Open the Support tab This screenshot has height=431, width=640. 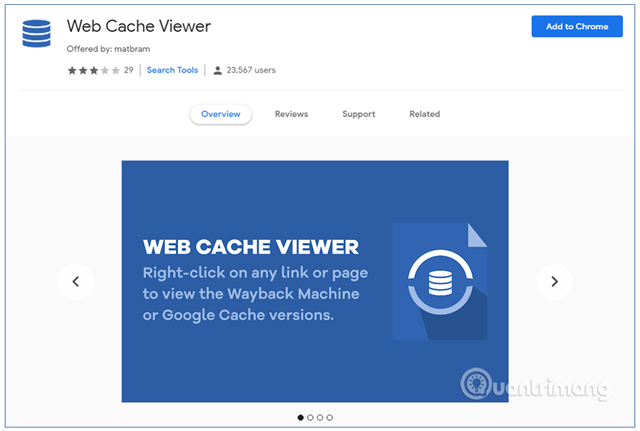coord(358,114)
